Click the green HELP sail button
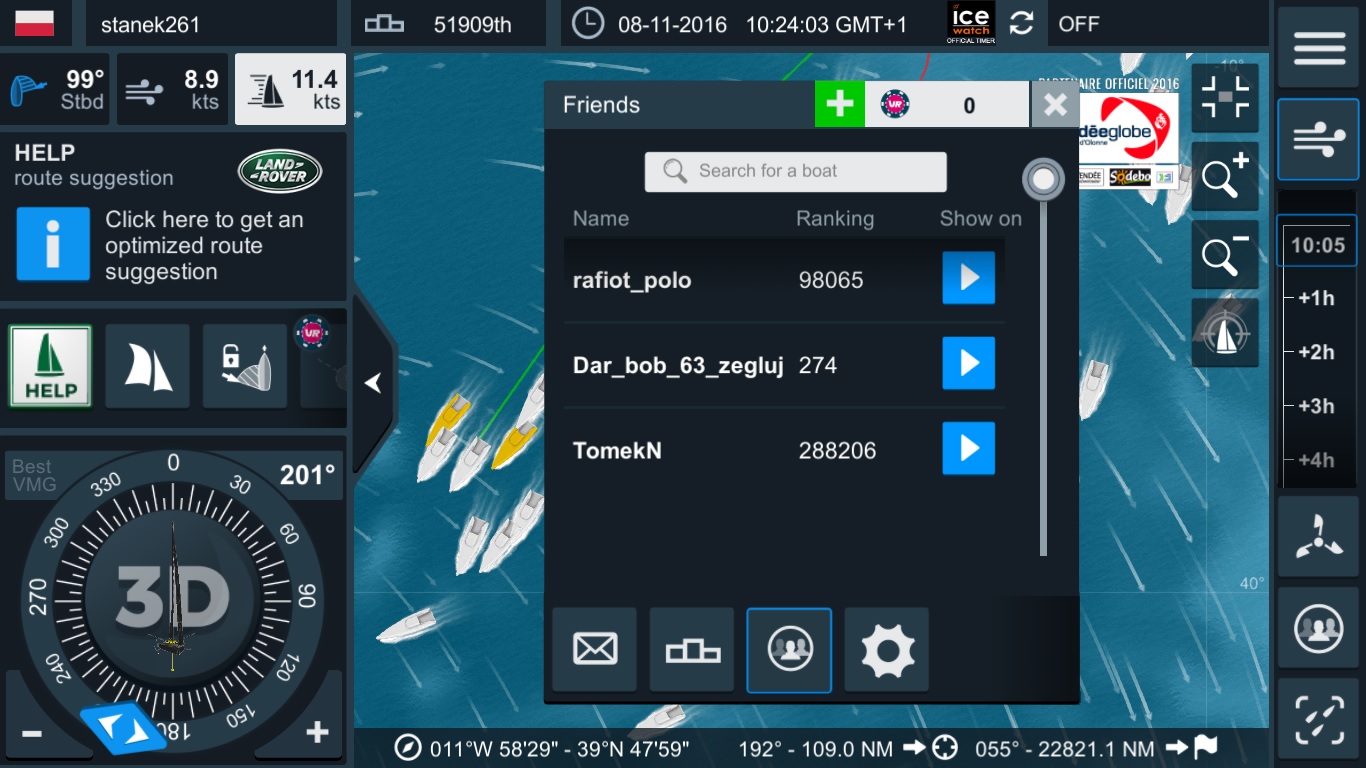Image resolution: width=1366 pixels, height=768 pixels. [50, 366]
